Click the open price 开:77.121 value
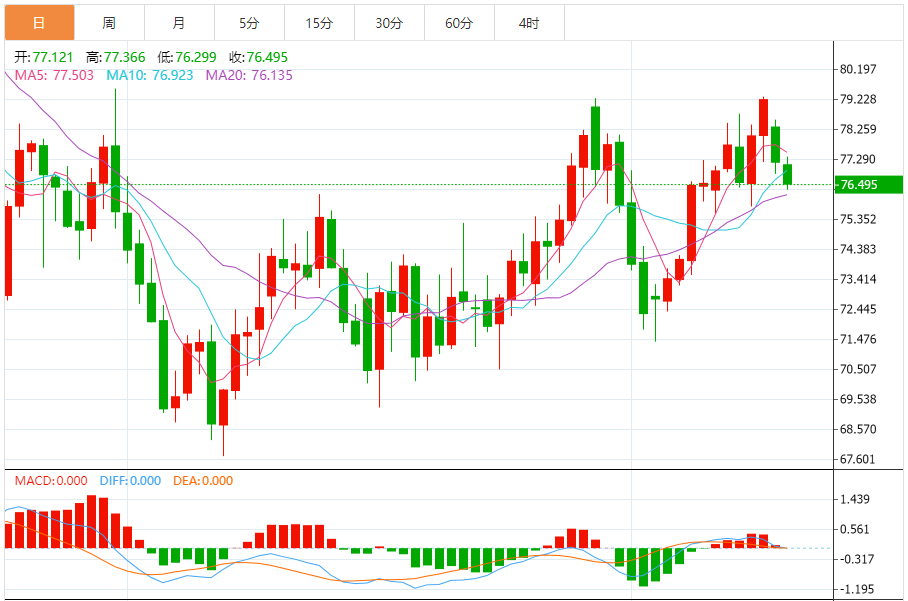This screenshot has width=908, height=601. tap(44, 57)
